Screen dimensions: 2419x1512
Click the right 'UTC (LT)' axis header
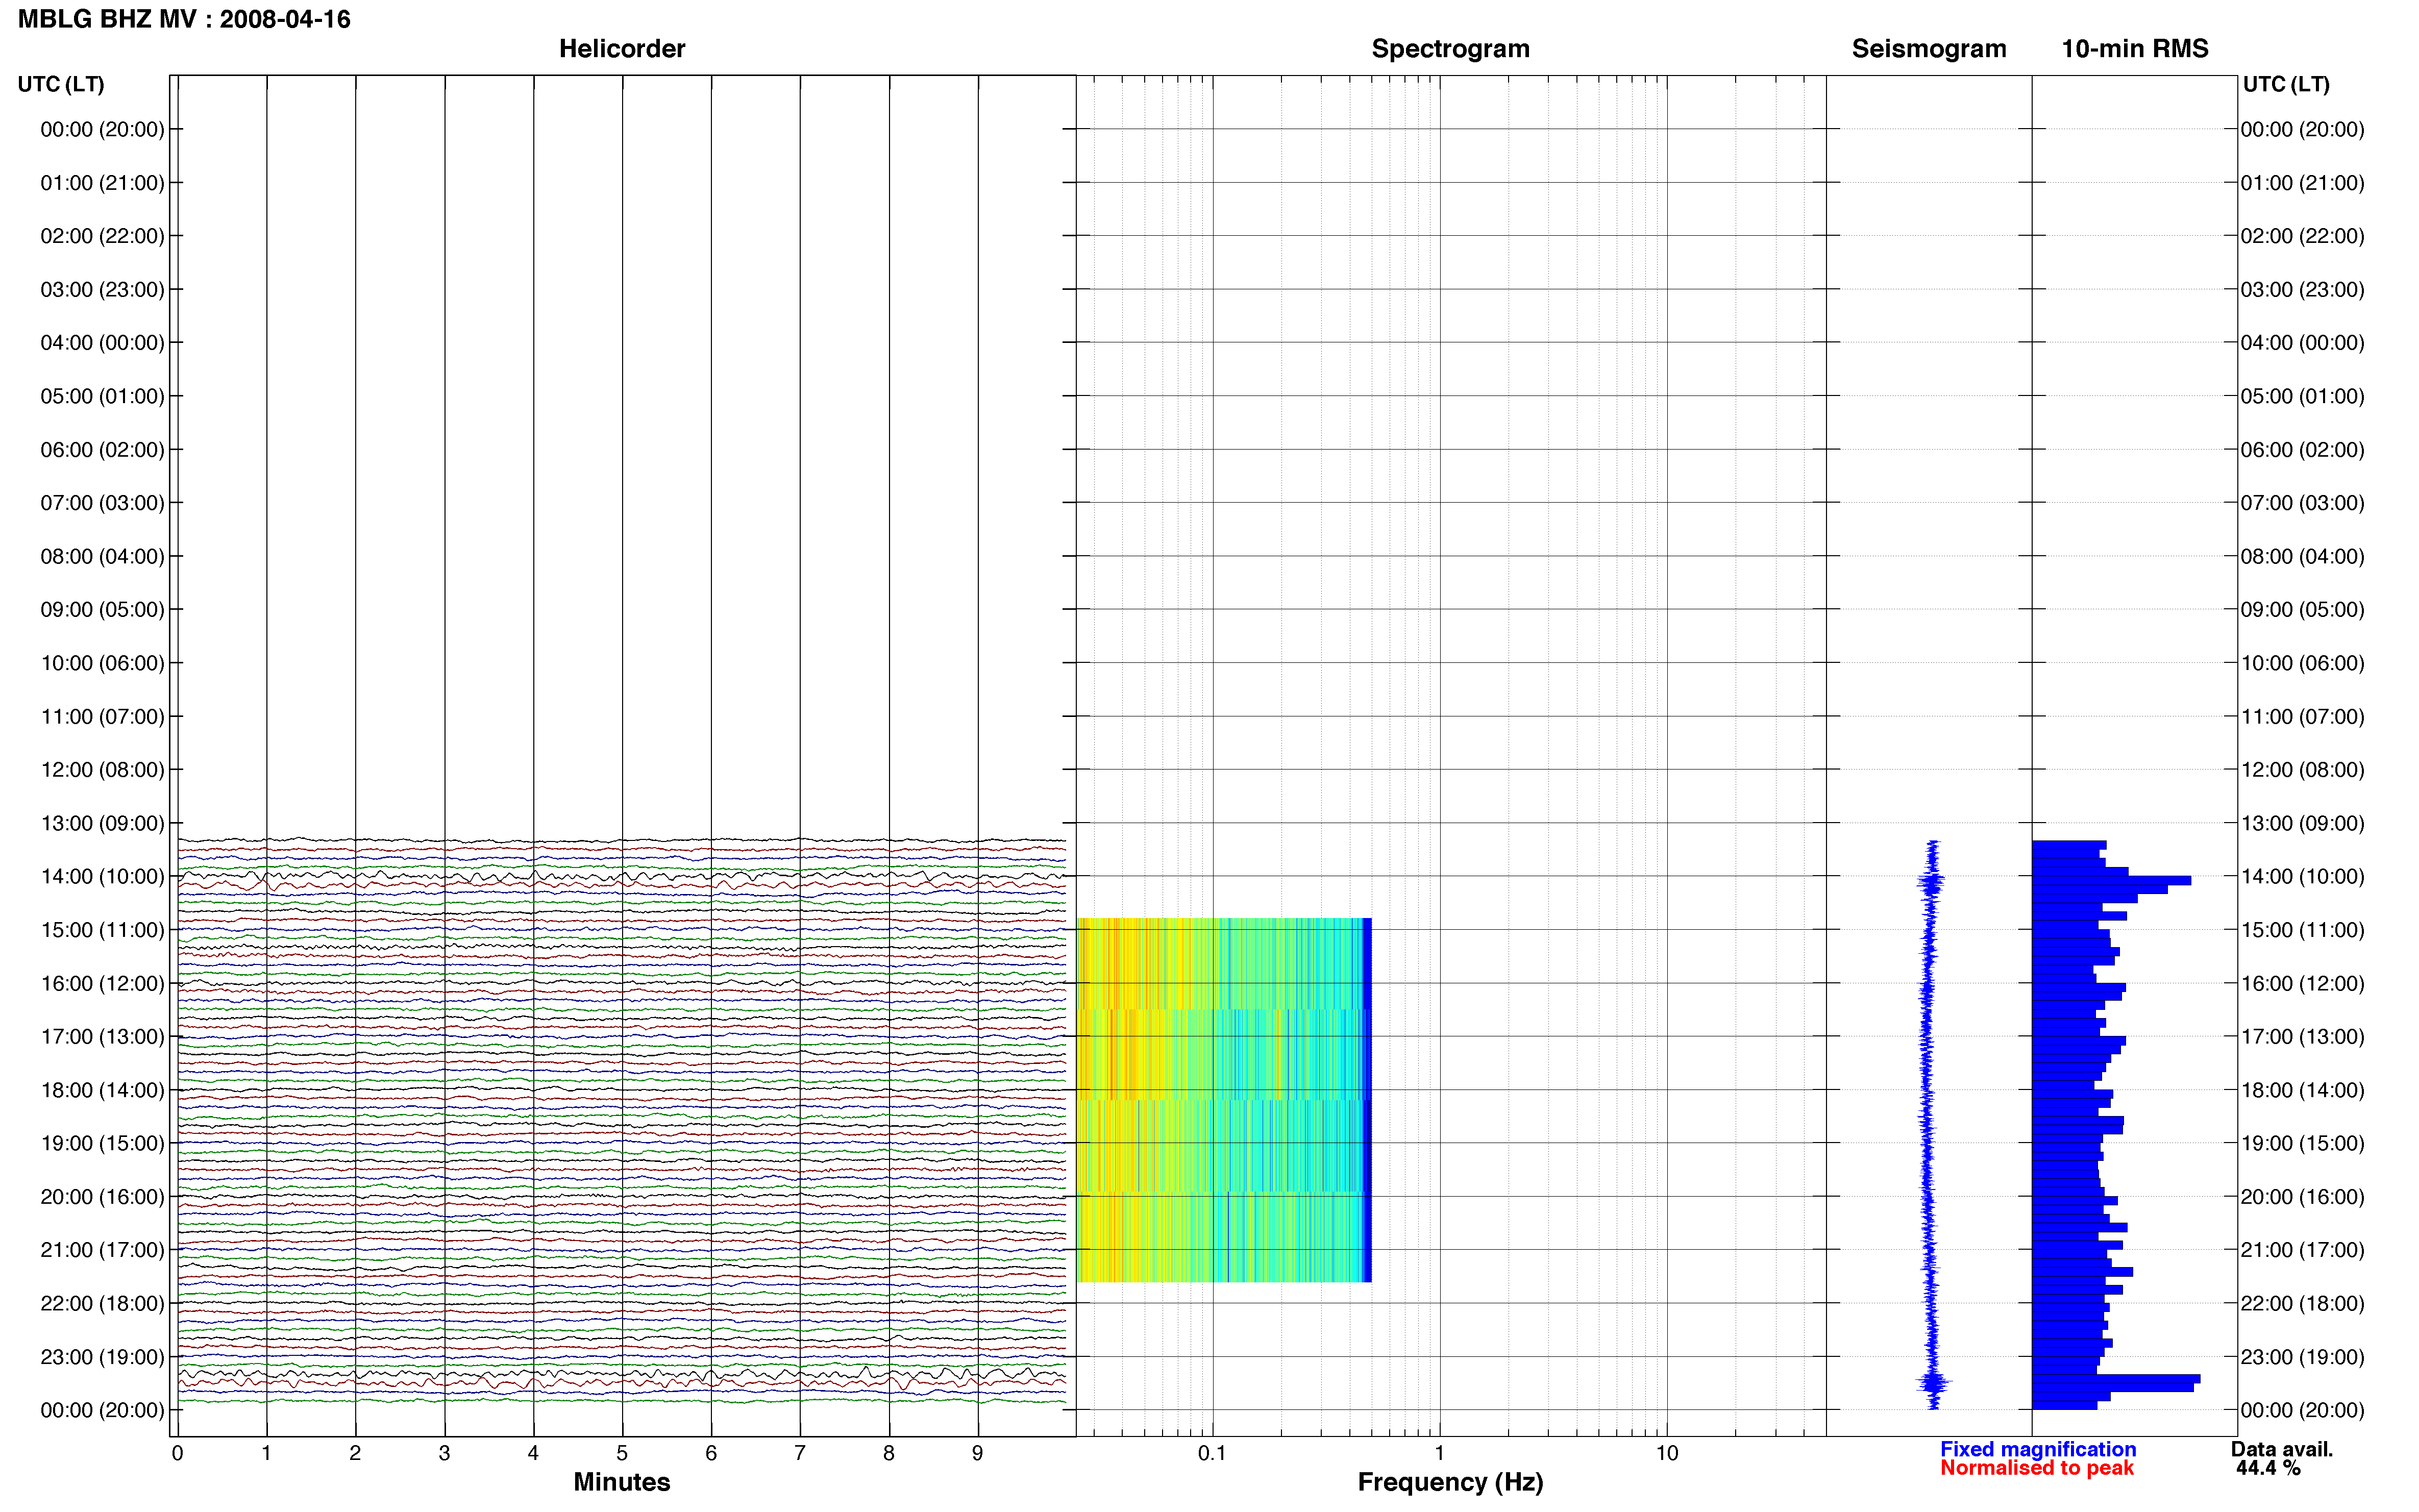click(2286, 84)
